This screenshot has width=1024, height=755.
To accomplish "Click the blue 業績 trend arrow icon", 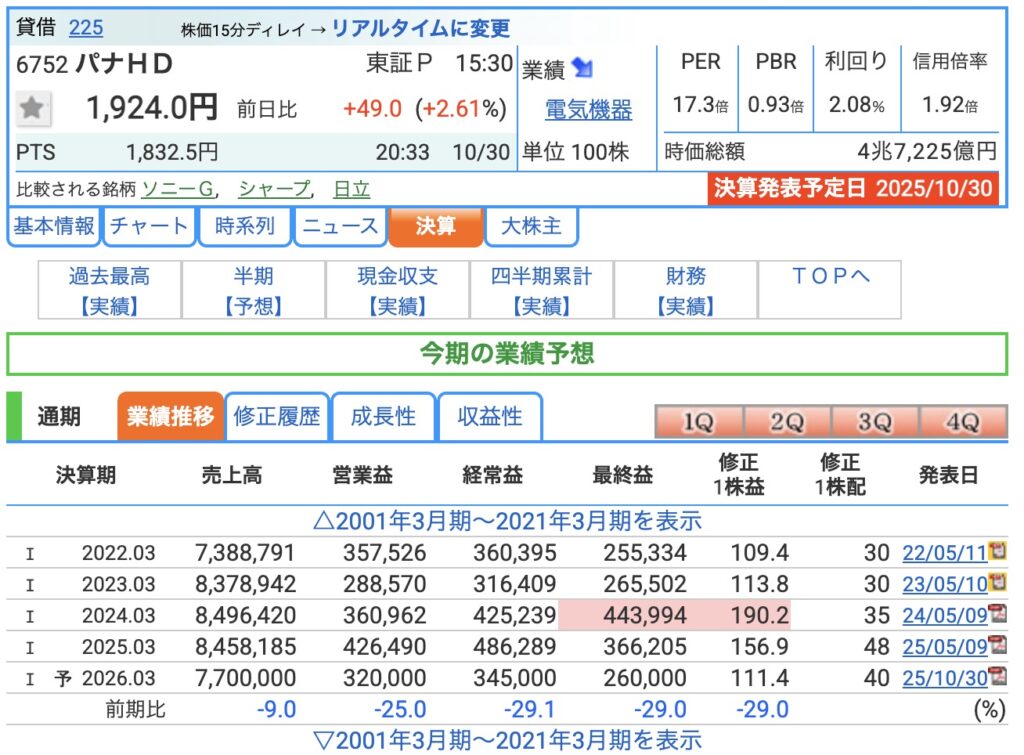I will point(583,69).
